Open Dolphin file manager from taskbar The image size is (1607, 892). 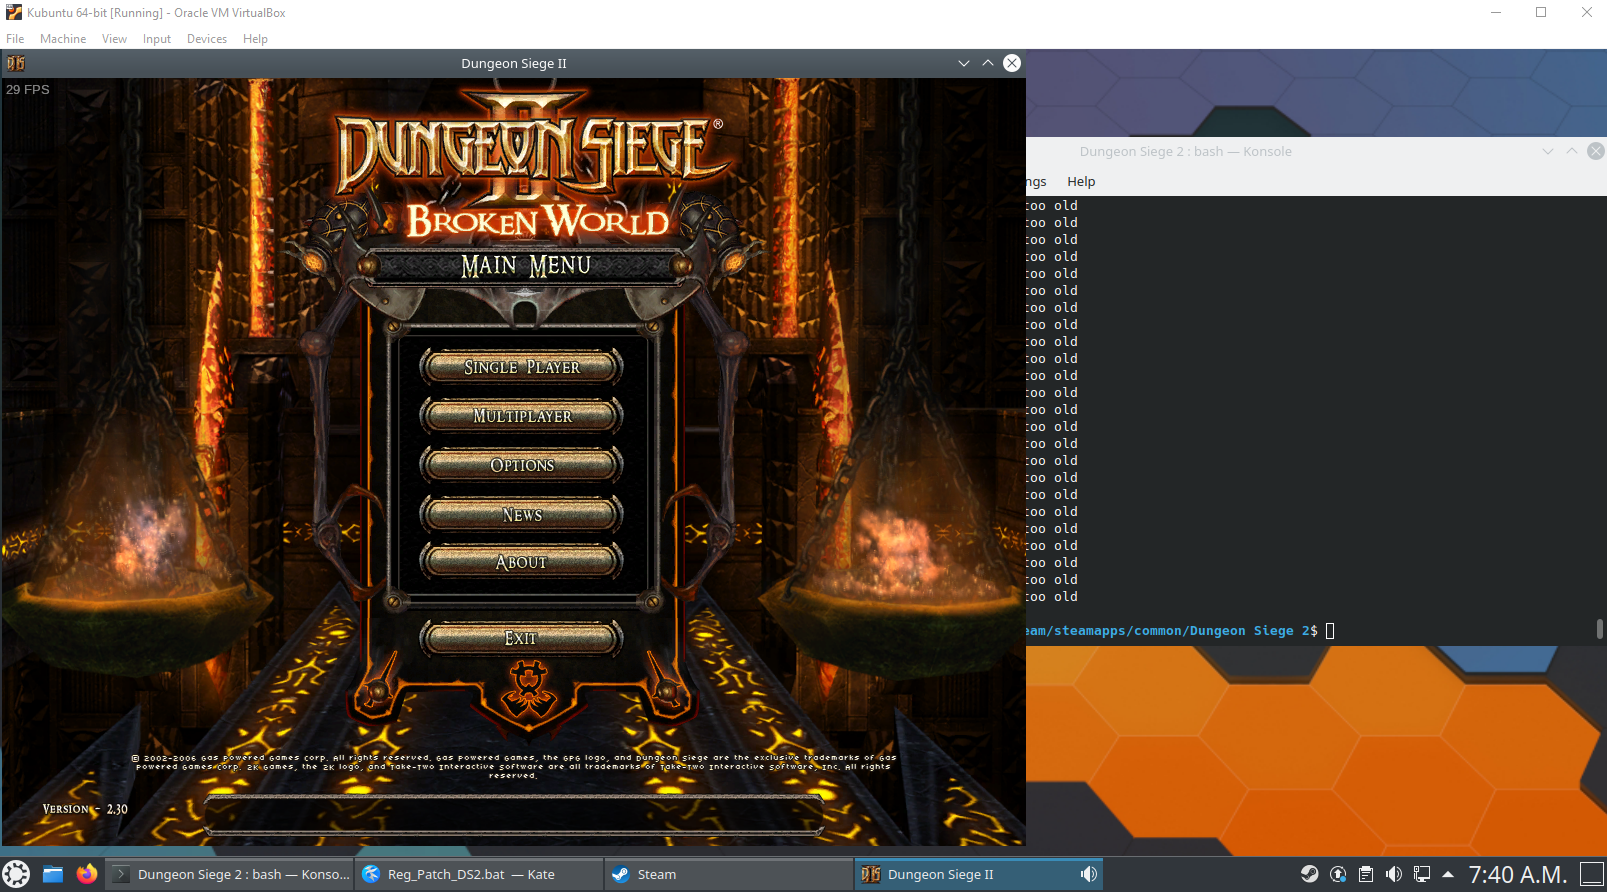coord(53,874)
